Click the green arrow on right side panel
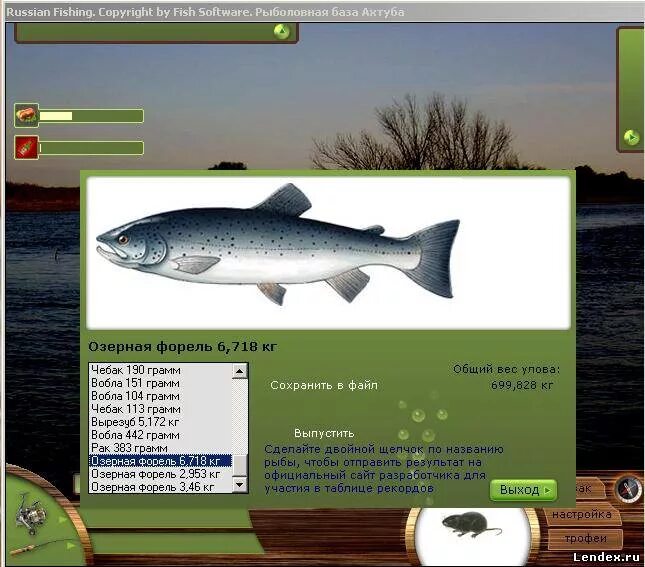645x567 pixels. pyautogui.click(x=631, y=137)
